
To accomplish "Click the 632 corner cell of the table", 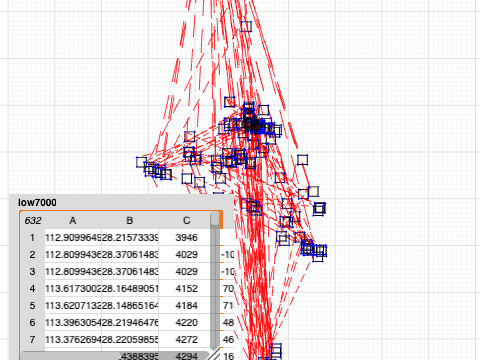I will [x=33, y=220].
